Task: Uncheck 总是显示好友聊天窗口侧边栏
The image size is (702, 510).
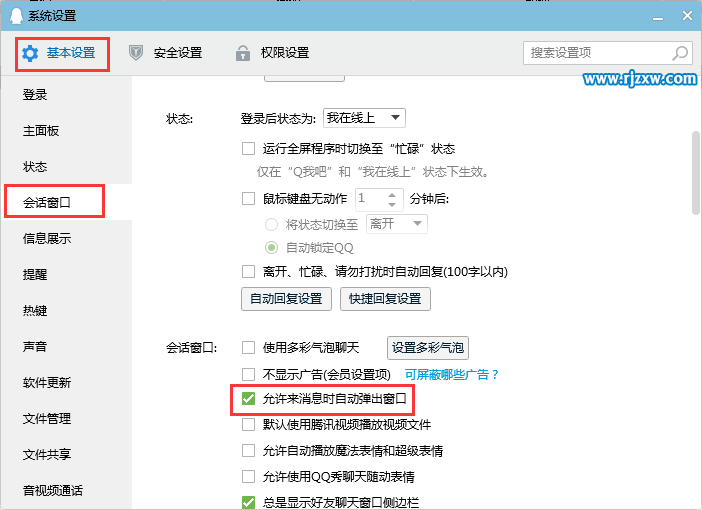Action: (248, 502)
